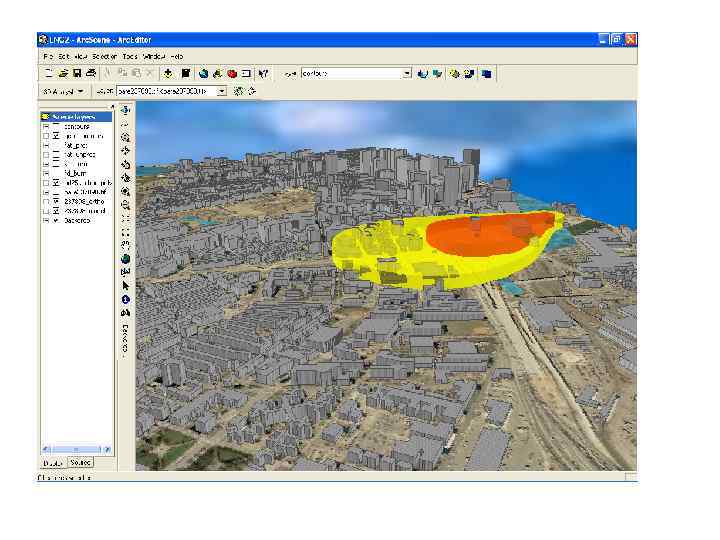Toggle visibility of the bottom table-of-contents layer
Image resolution: width=720 pixels, height=540 pixels.
(x=56, y=220)
